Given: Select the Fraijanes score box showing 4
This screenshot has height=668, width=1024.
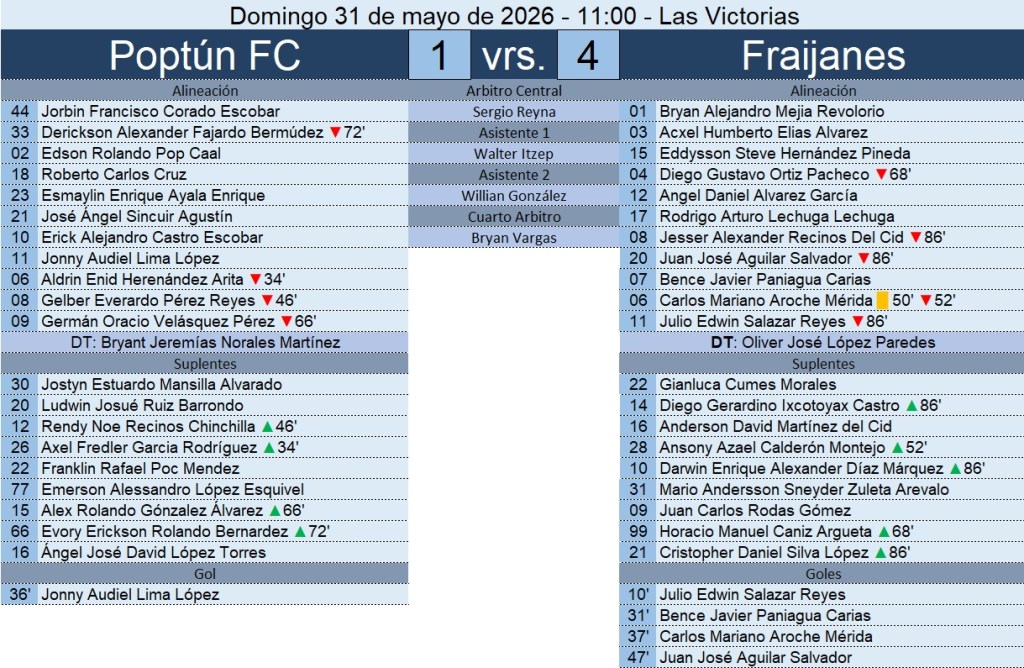Looking at the screenshot, I should tap(588, 55).
